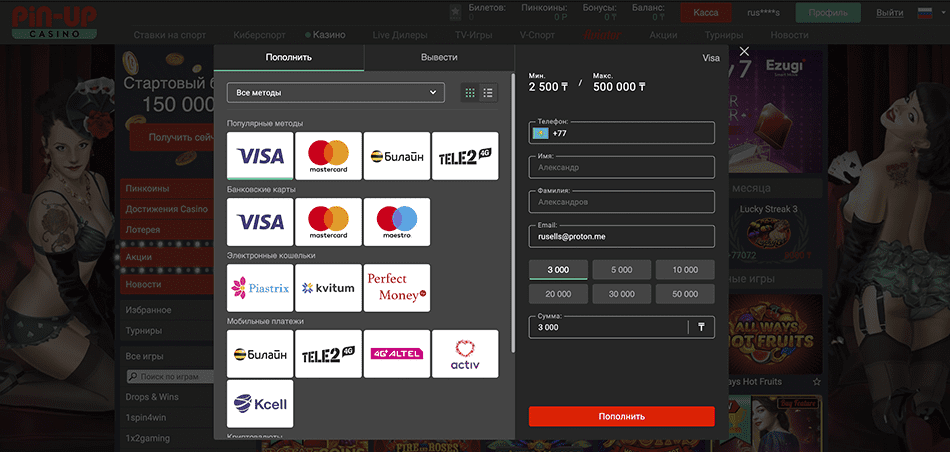Select Altel 4G mobile payment

point(397,354)
